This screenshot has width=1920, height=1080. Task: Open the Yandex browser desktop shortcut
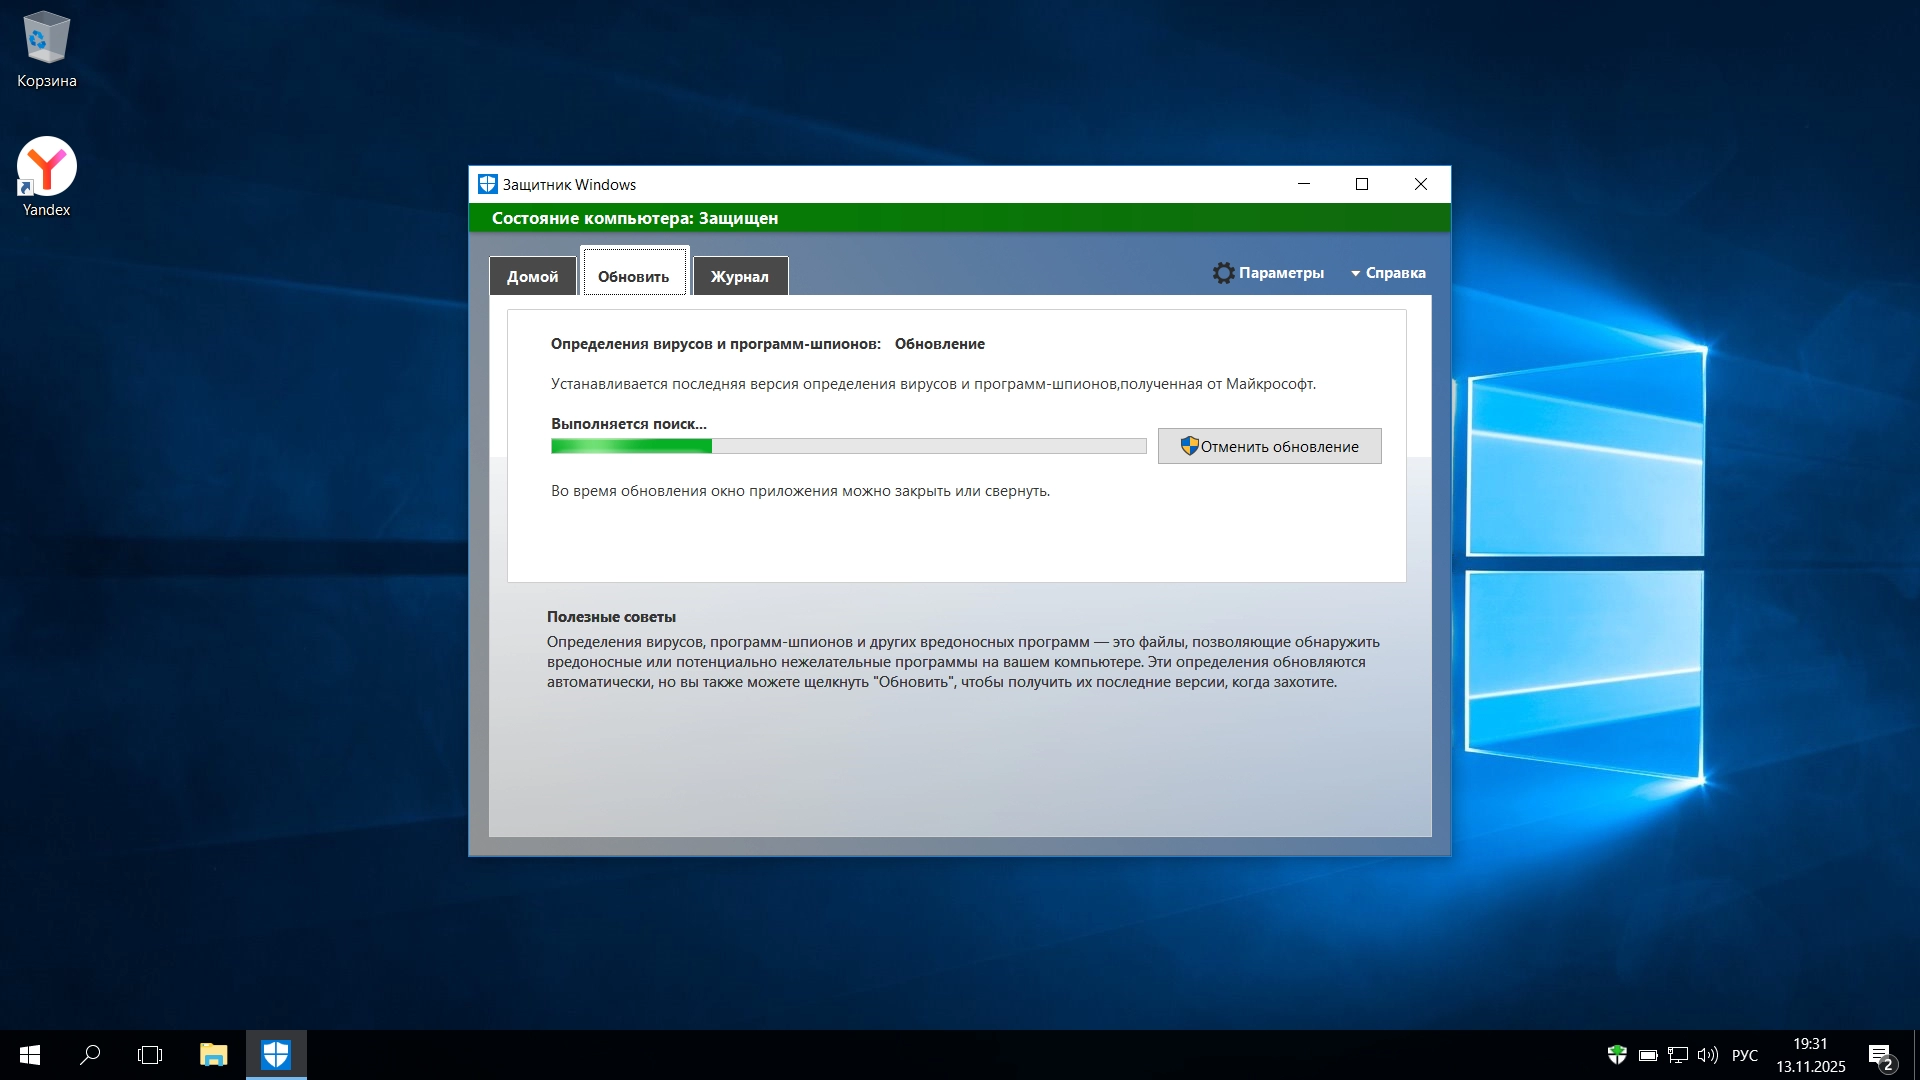pyautogui.click(x=46, y=167)
